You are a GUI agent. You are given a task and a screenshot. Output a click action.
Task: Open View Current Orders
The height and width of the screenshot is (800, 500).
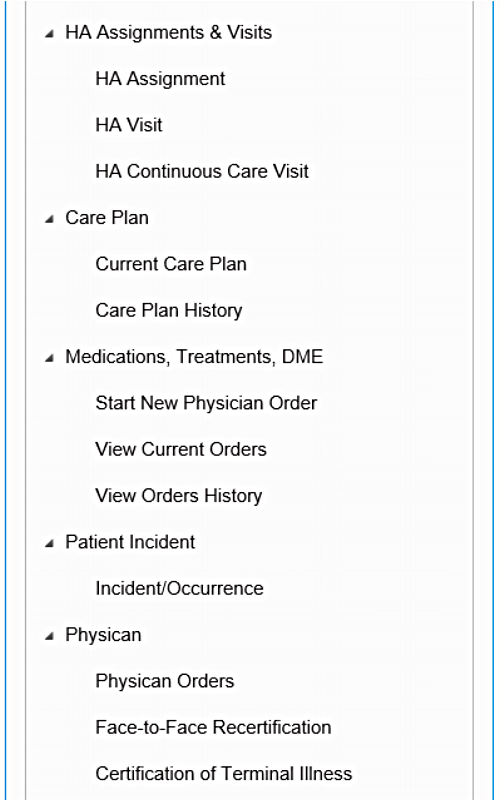[181, 449]
